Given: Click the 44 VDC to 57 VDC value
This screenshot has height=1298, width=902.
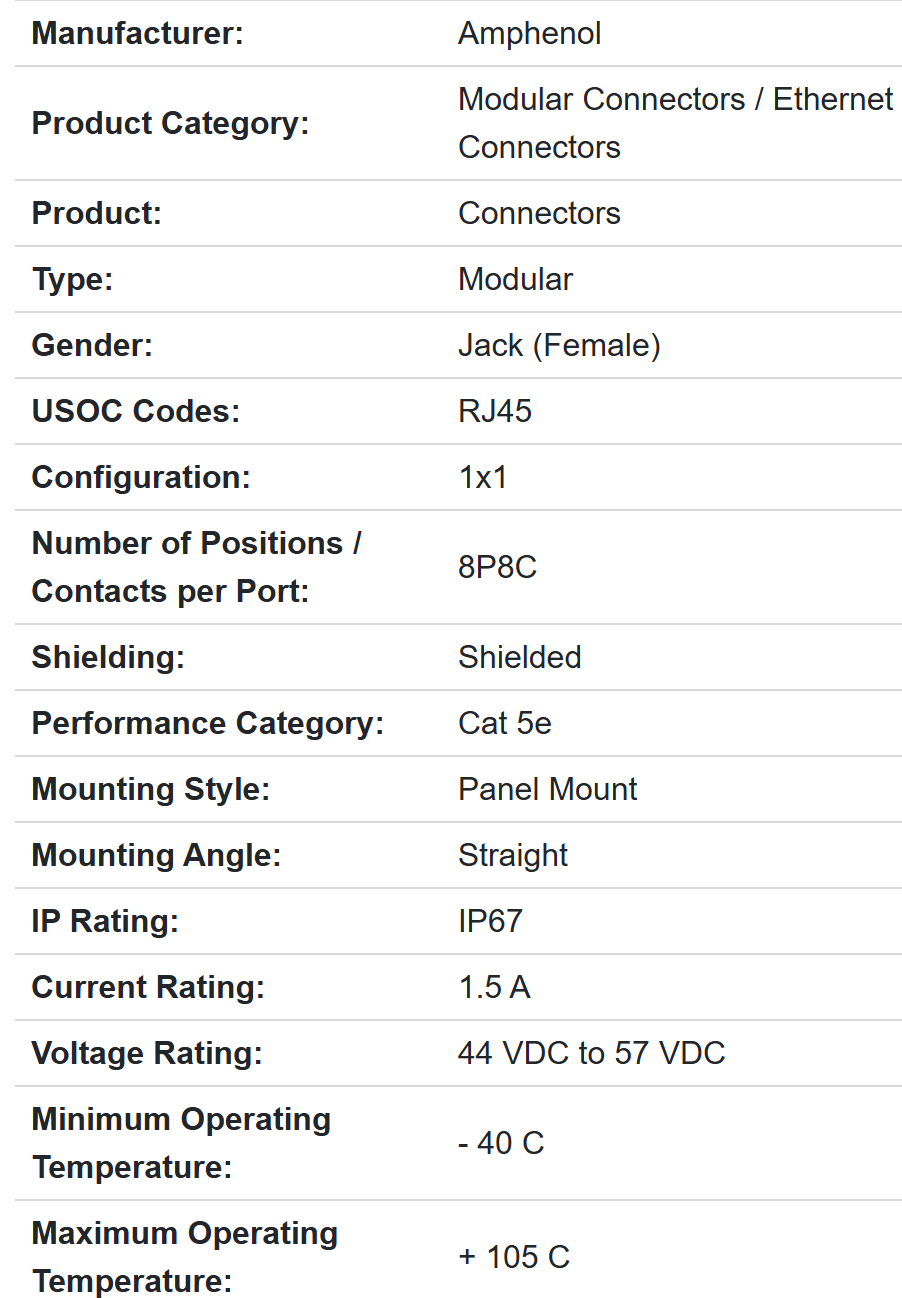Looking at the screenshot, I should 591,1053.
